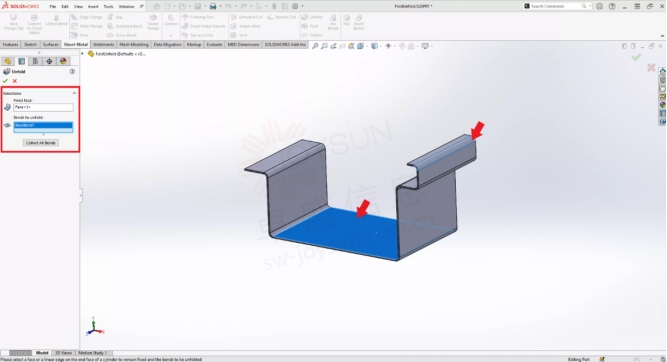Click the Collect All Bends button
This screenshot has width=667, height=362.
[x=40, y=143]
